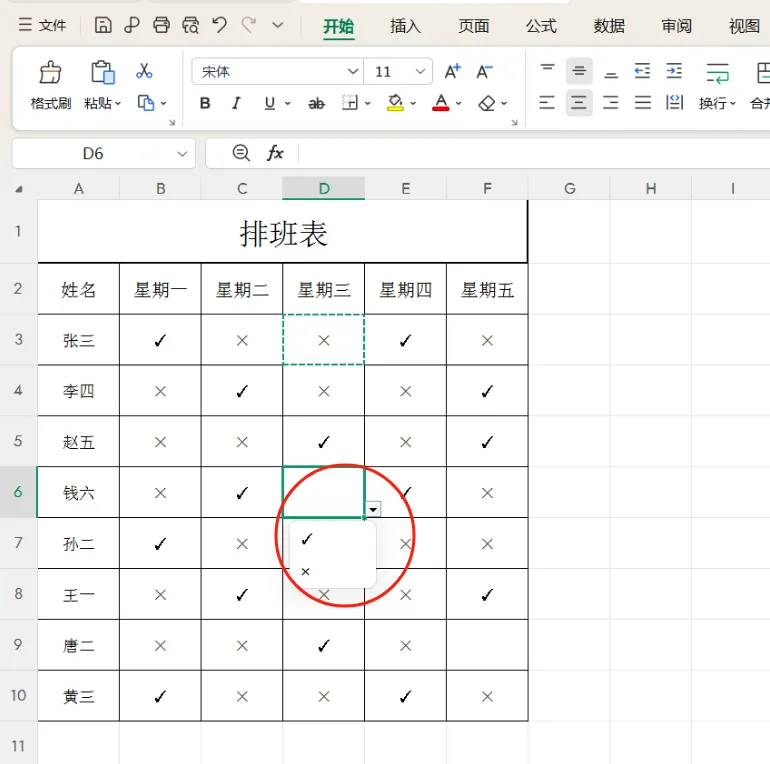
Task: Apply red font color
Action: pos(441,103)
